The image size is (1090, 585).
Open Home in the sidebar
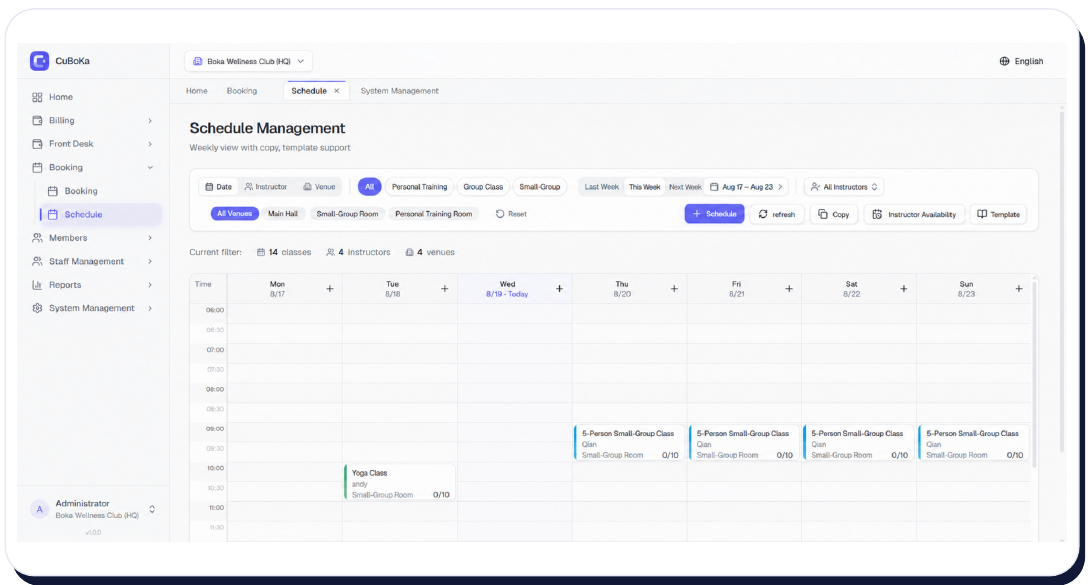click(60, 97)
